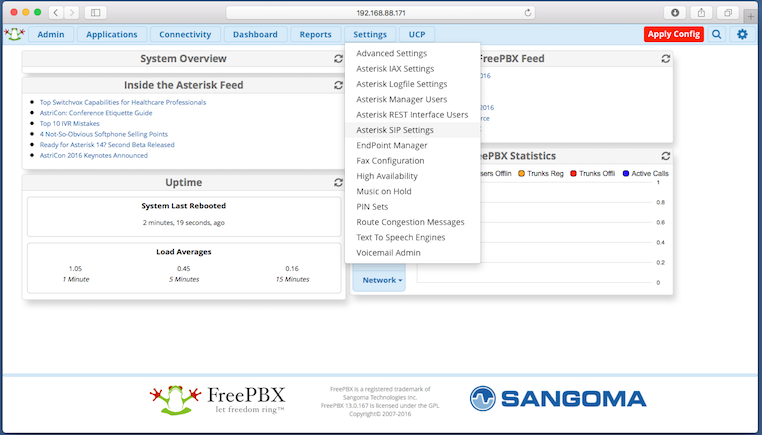Open Ready for Asterisk 14? Second Beta link

(x=107, y=145)
